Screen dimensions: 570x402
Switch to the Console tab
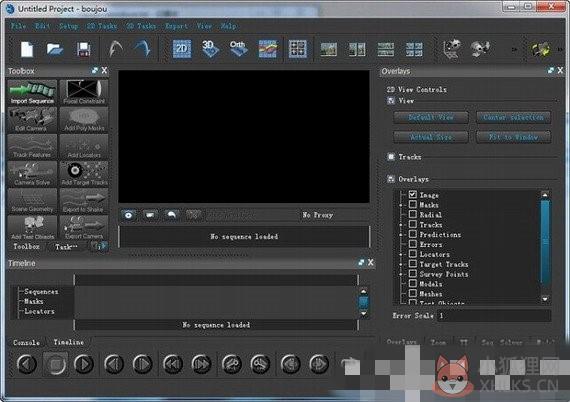tap(26, 342)
